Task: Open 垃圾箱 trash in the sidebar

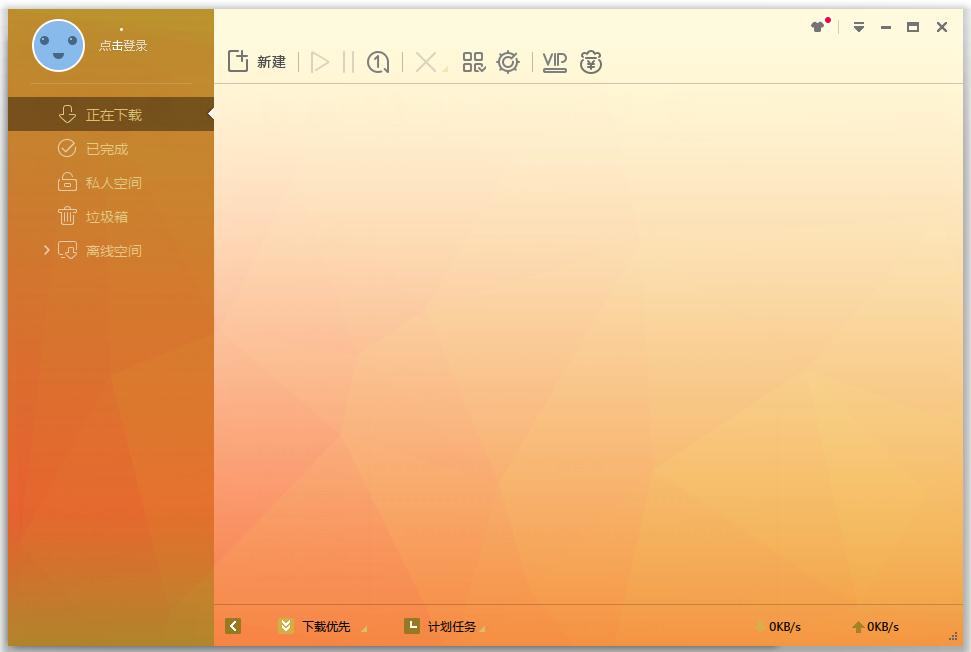Action: tap(106, 217)
